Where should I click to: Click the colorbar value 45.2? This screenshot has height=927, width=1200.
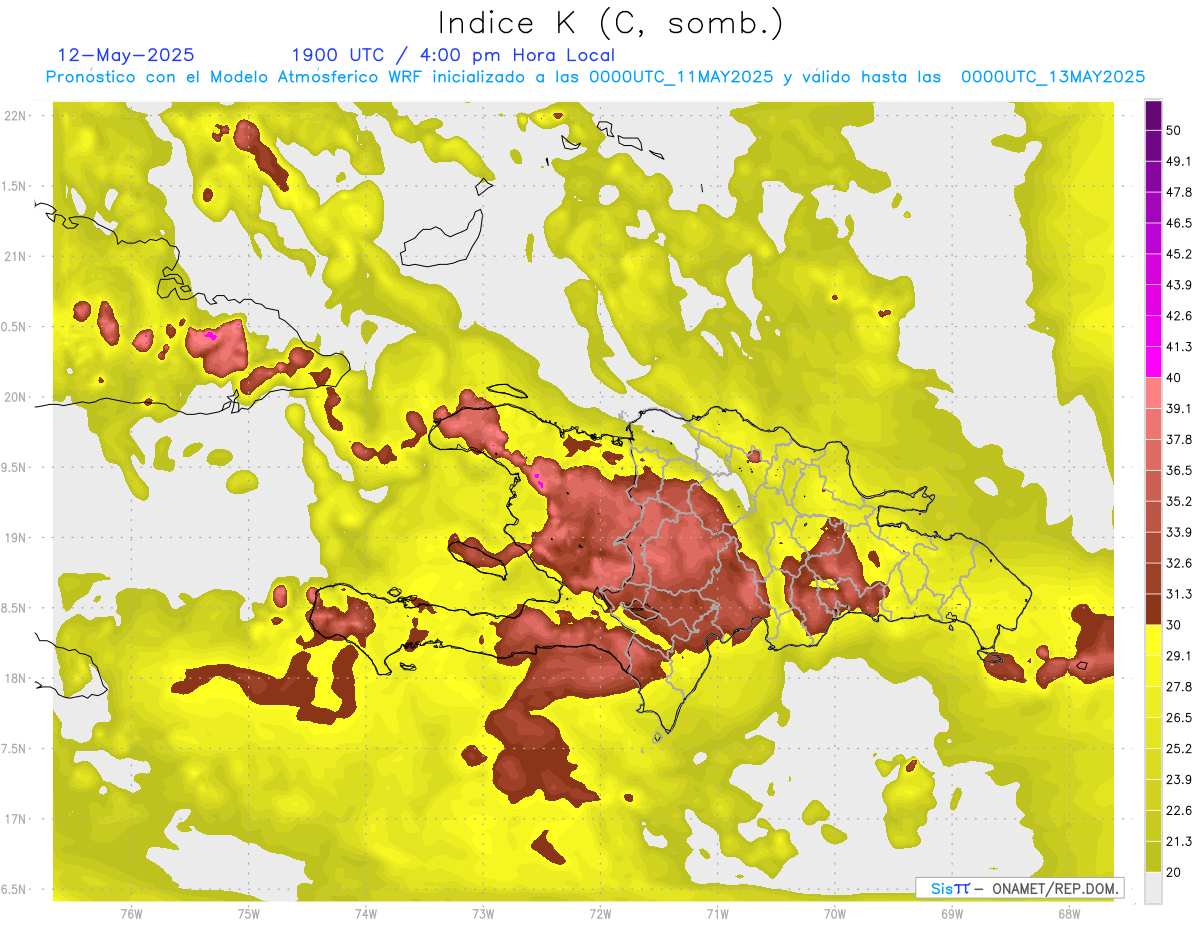click(1179, 254)
